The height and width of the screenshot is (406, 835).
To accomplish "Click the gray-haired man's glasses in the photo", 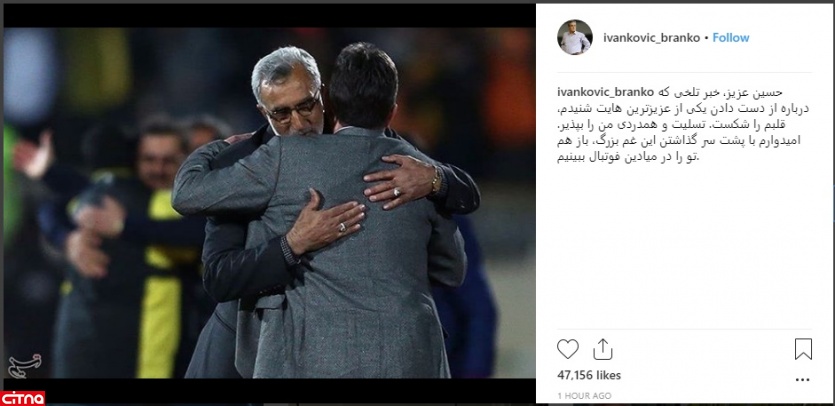I will [292, 111].
